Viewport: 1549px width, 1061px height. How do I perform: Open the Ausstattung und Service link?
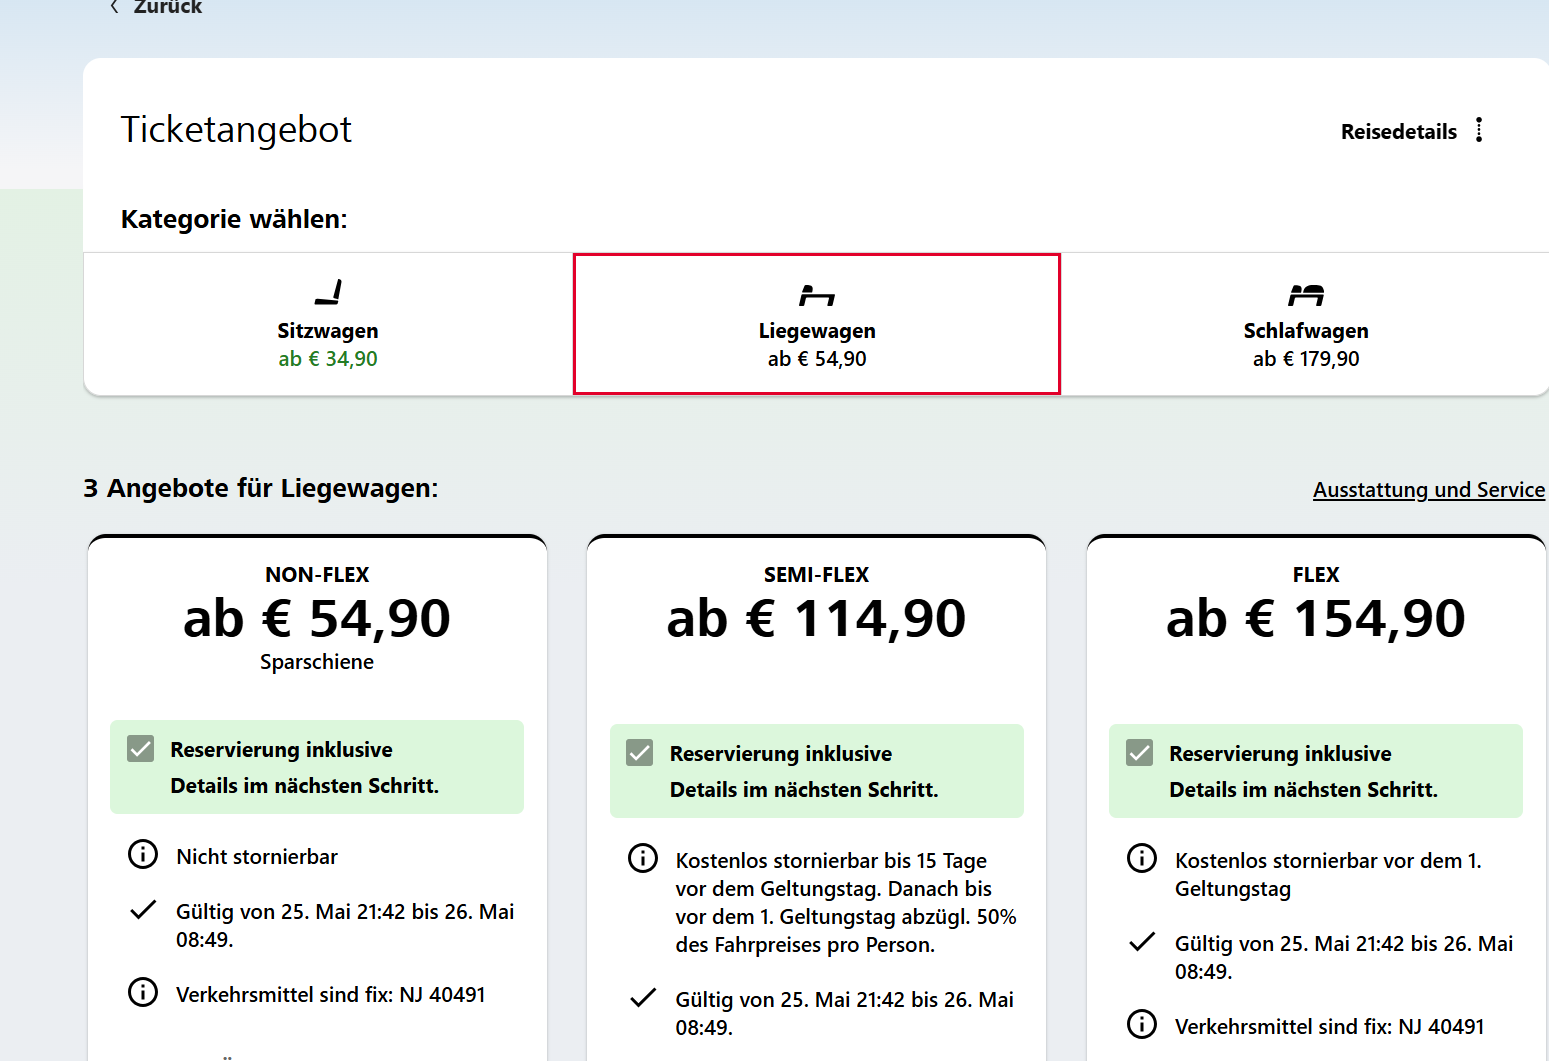click(1428, 490)
